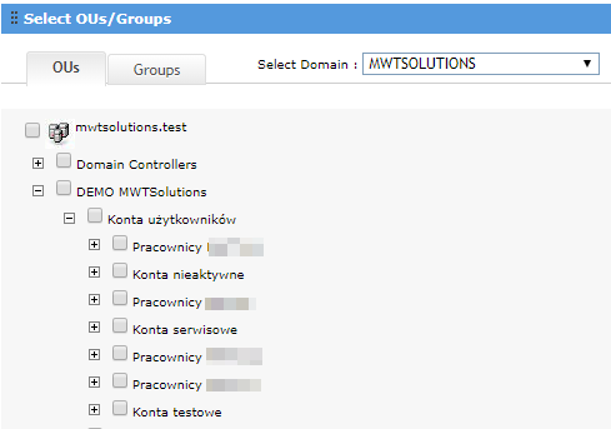Expand the Konta serwisowe node

95,327
